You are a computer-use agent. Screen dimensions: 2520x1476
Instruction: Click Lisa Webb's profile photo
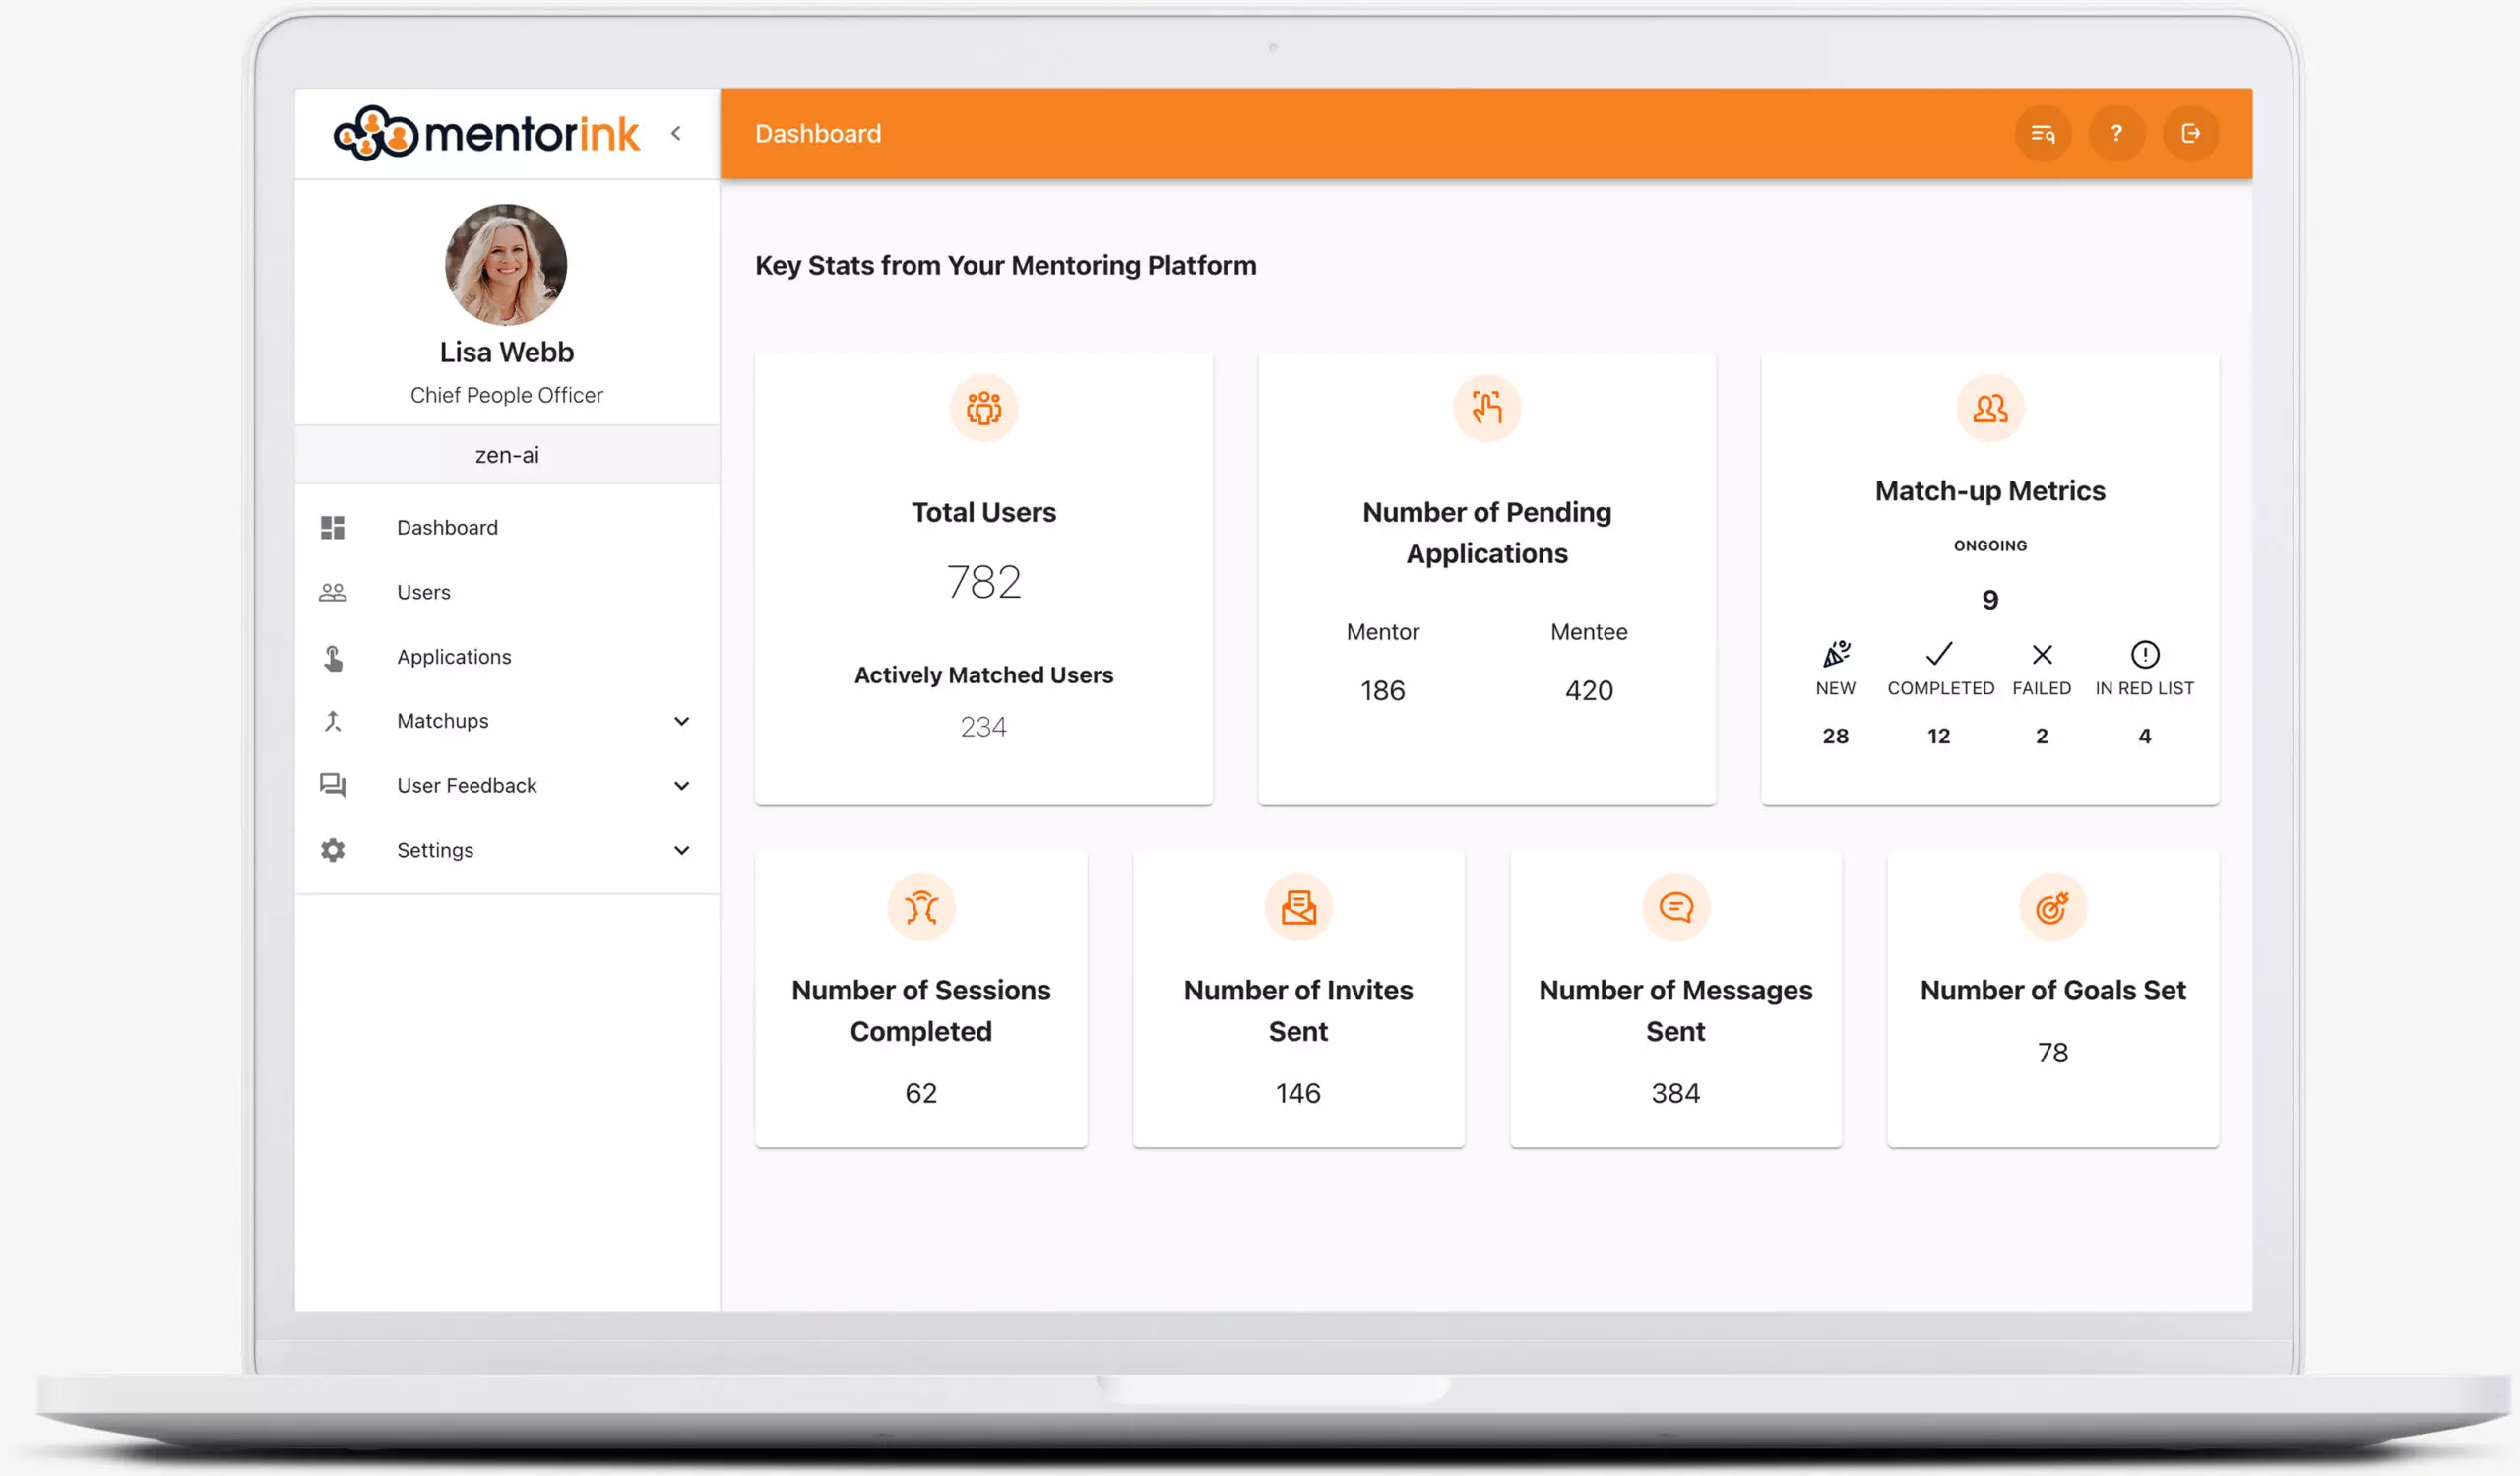coord(506,265)
